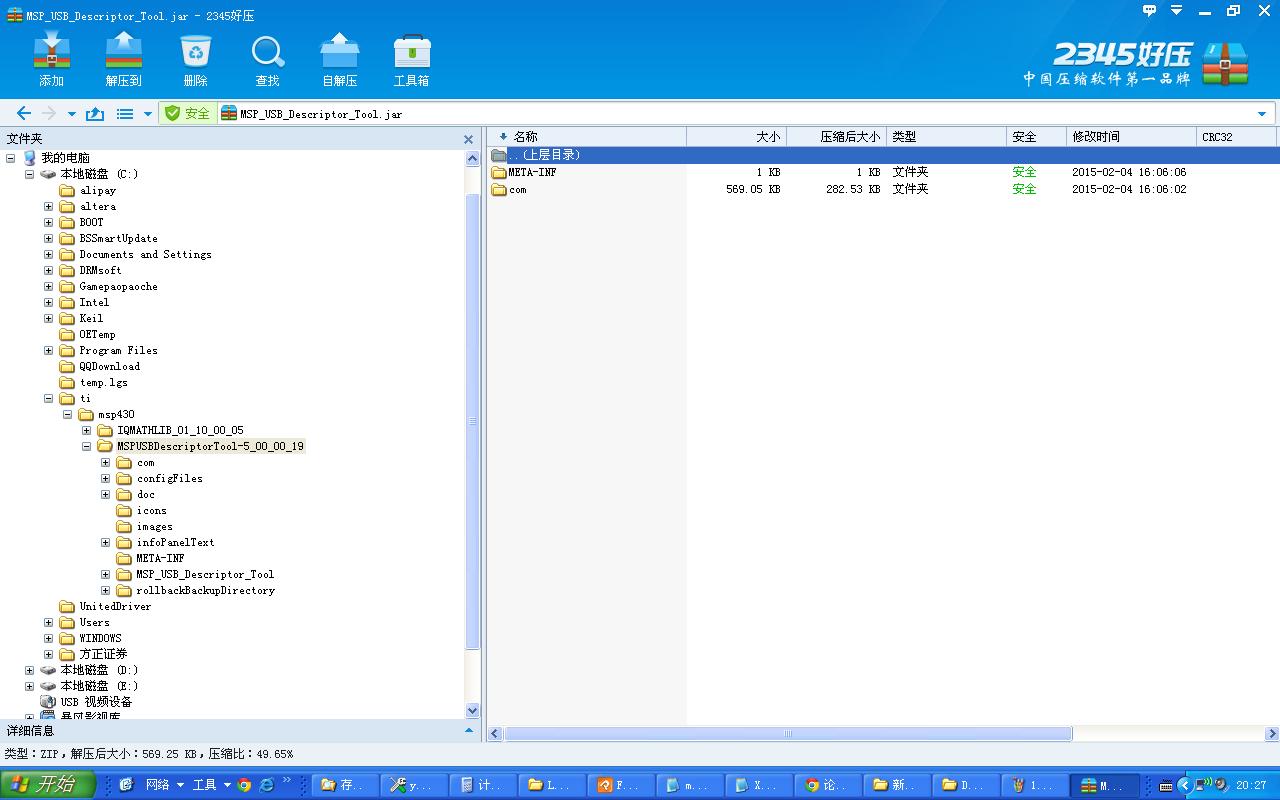This screenshot has width=1280, height=800.
Task: Click the 添加 (Add) toolbar icon
Action: tap(51, 60)
